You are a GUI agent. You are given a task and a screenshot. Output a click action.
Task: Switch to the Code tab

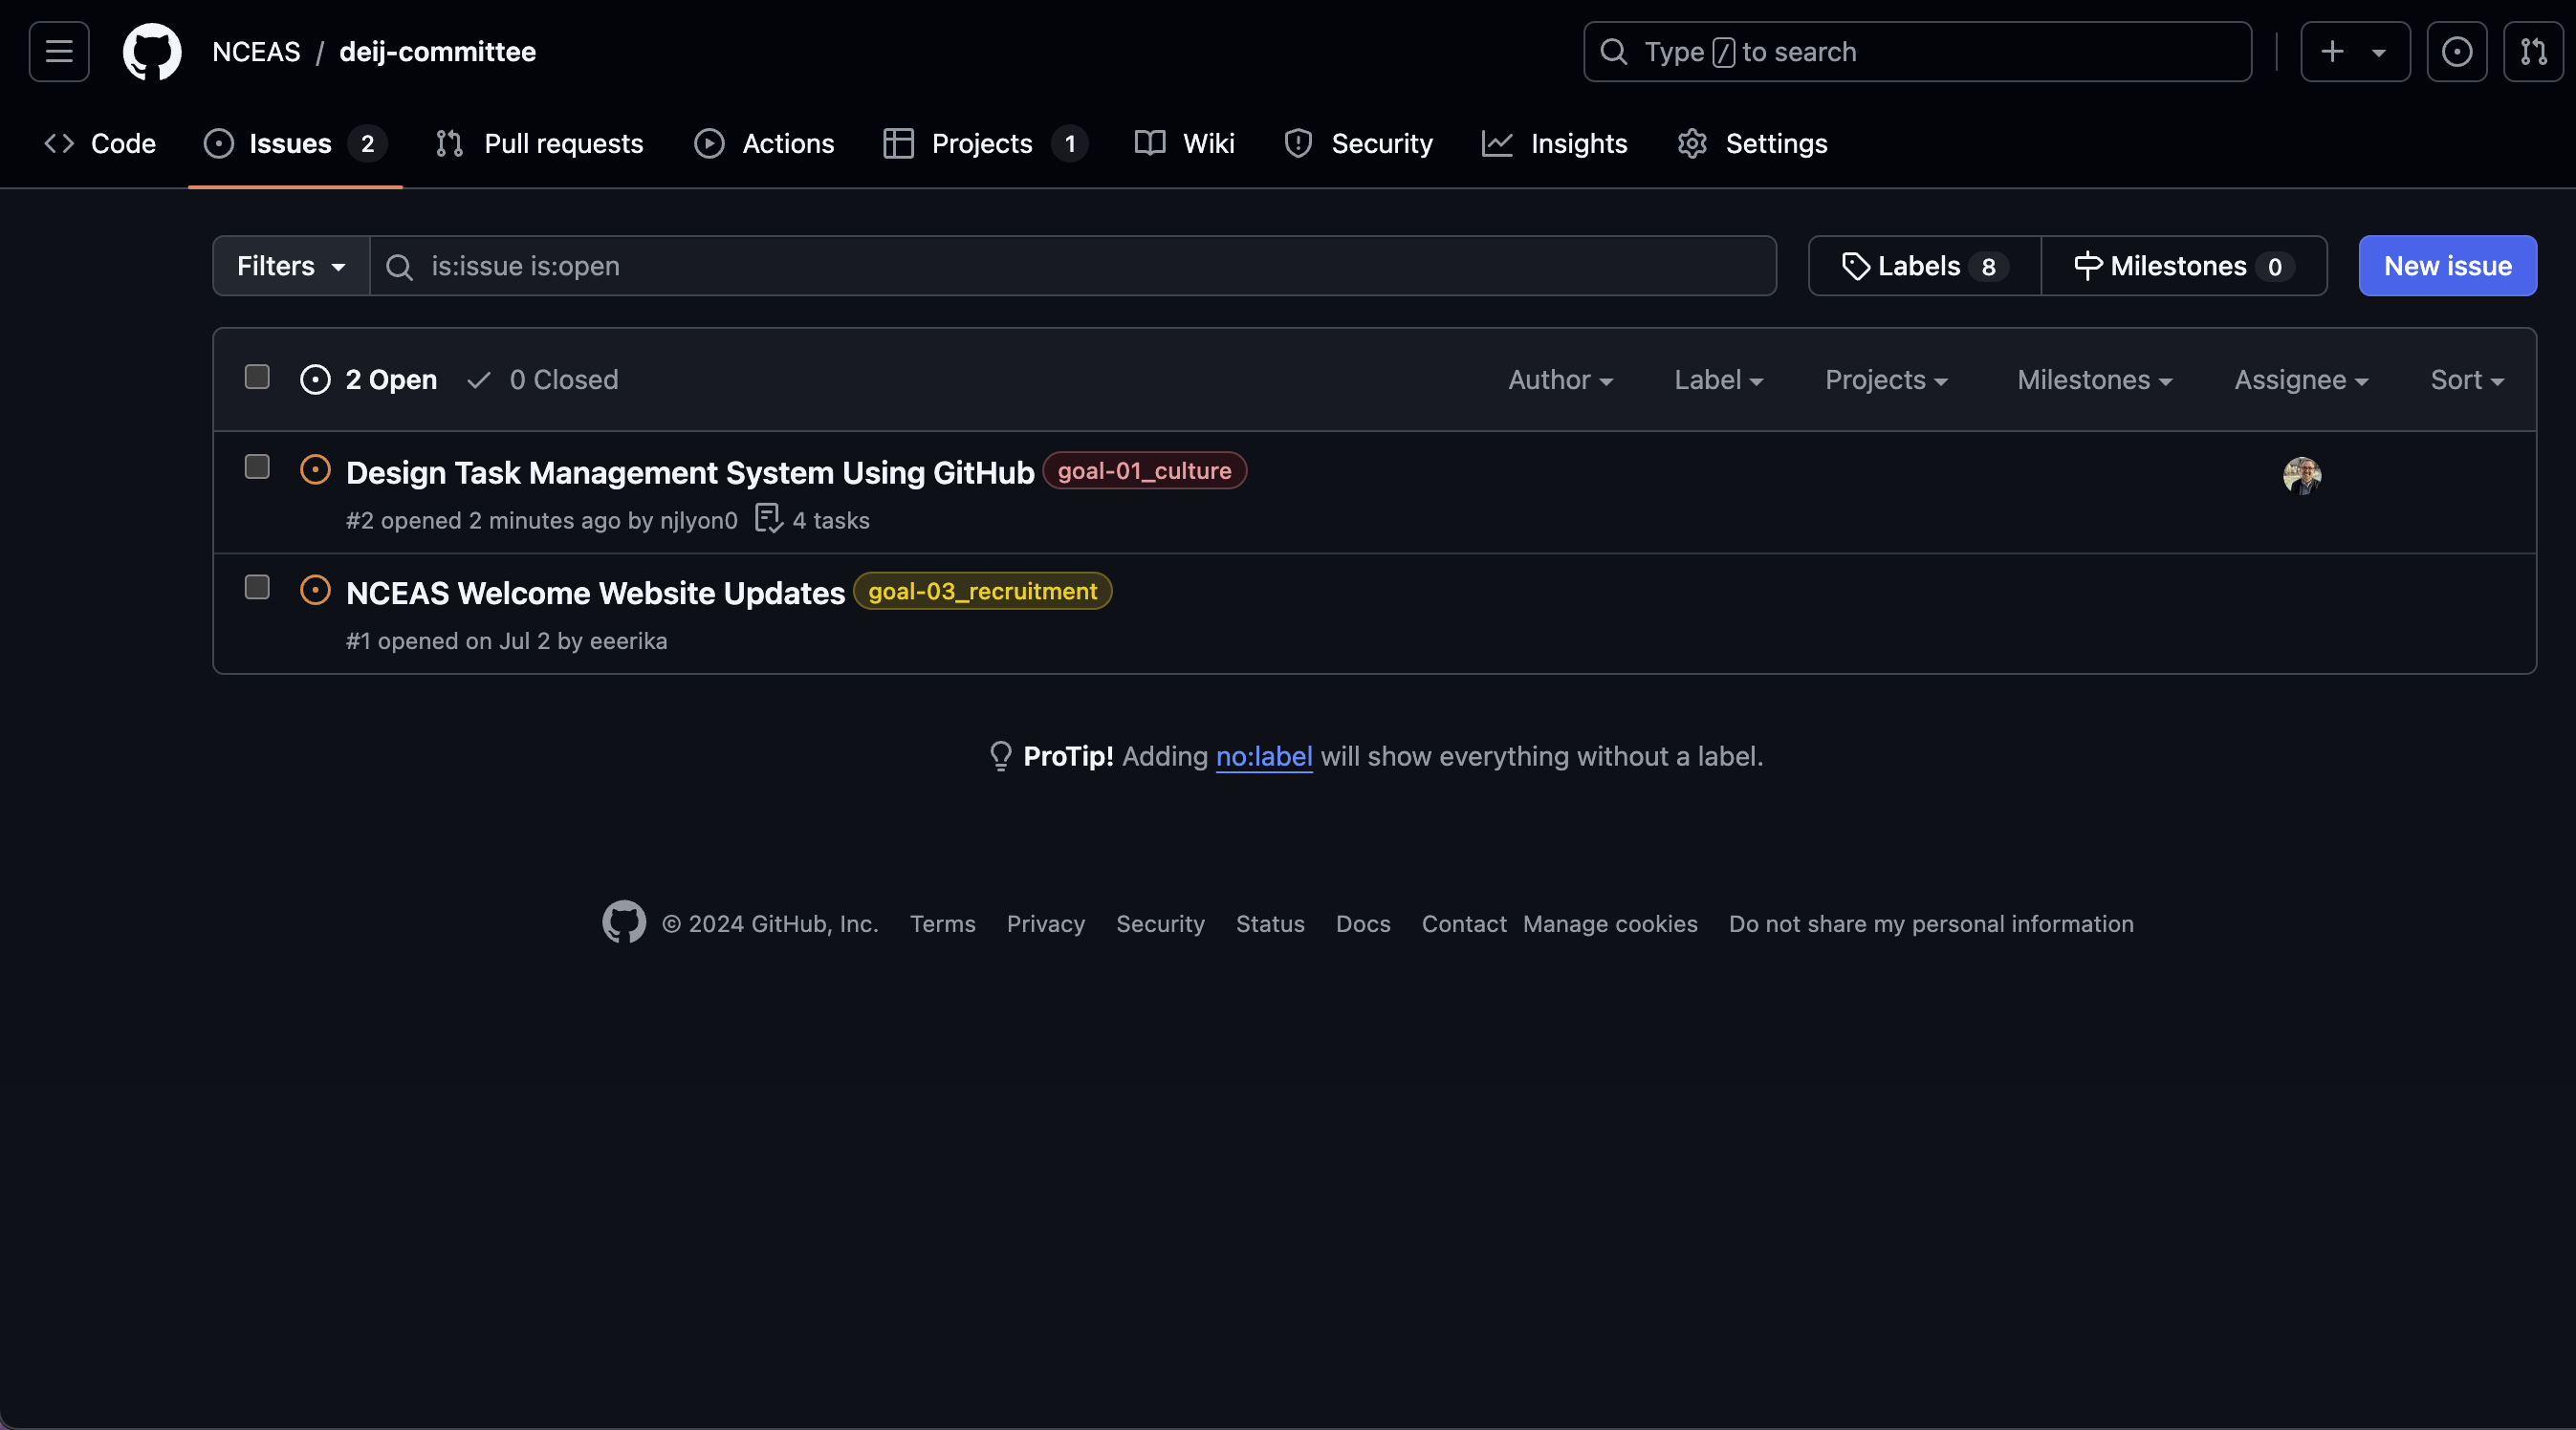100,143
